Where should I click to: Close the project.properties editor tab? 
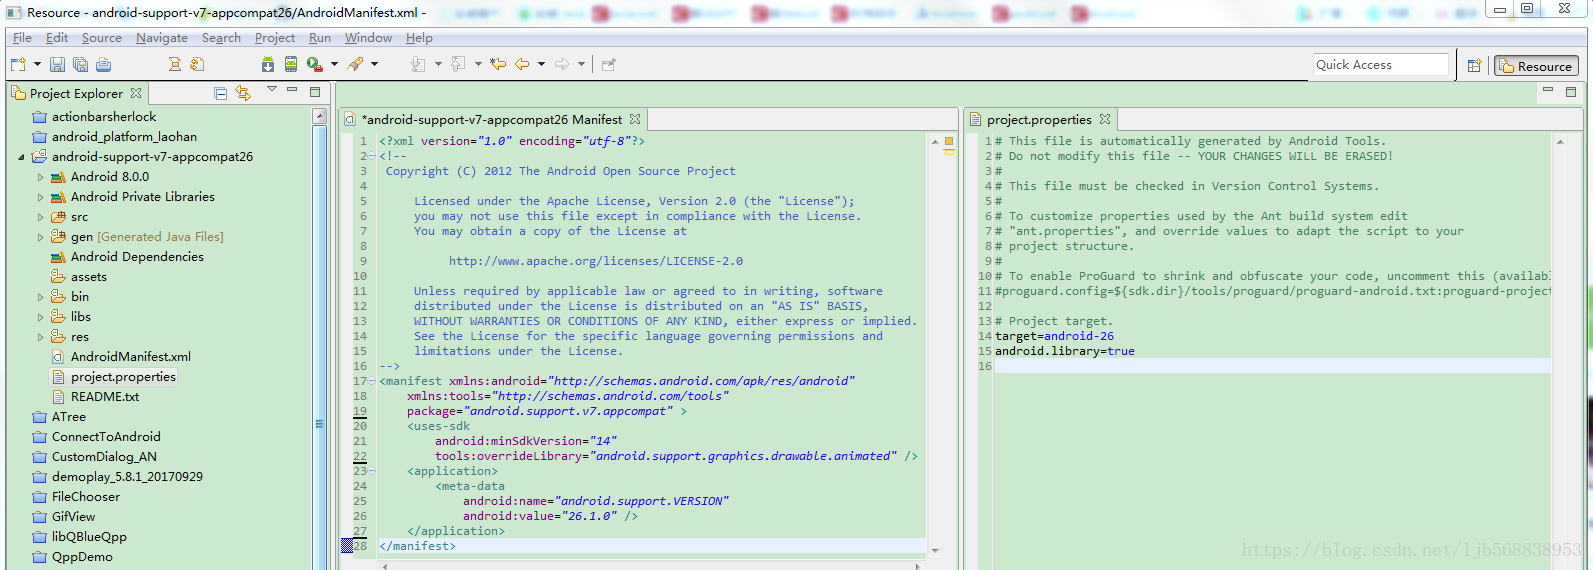pyautogui.click(x=1105, y=119)
